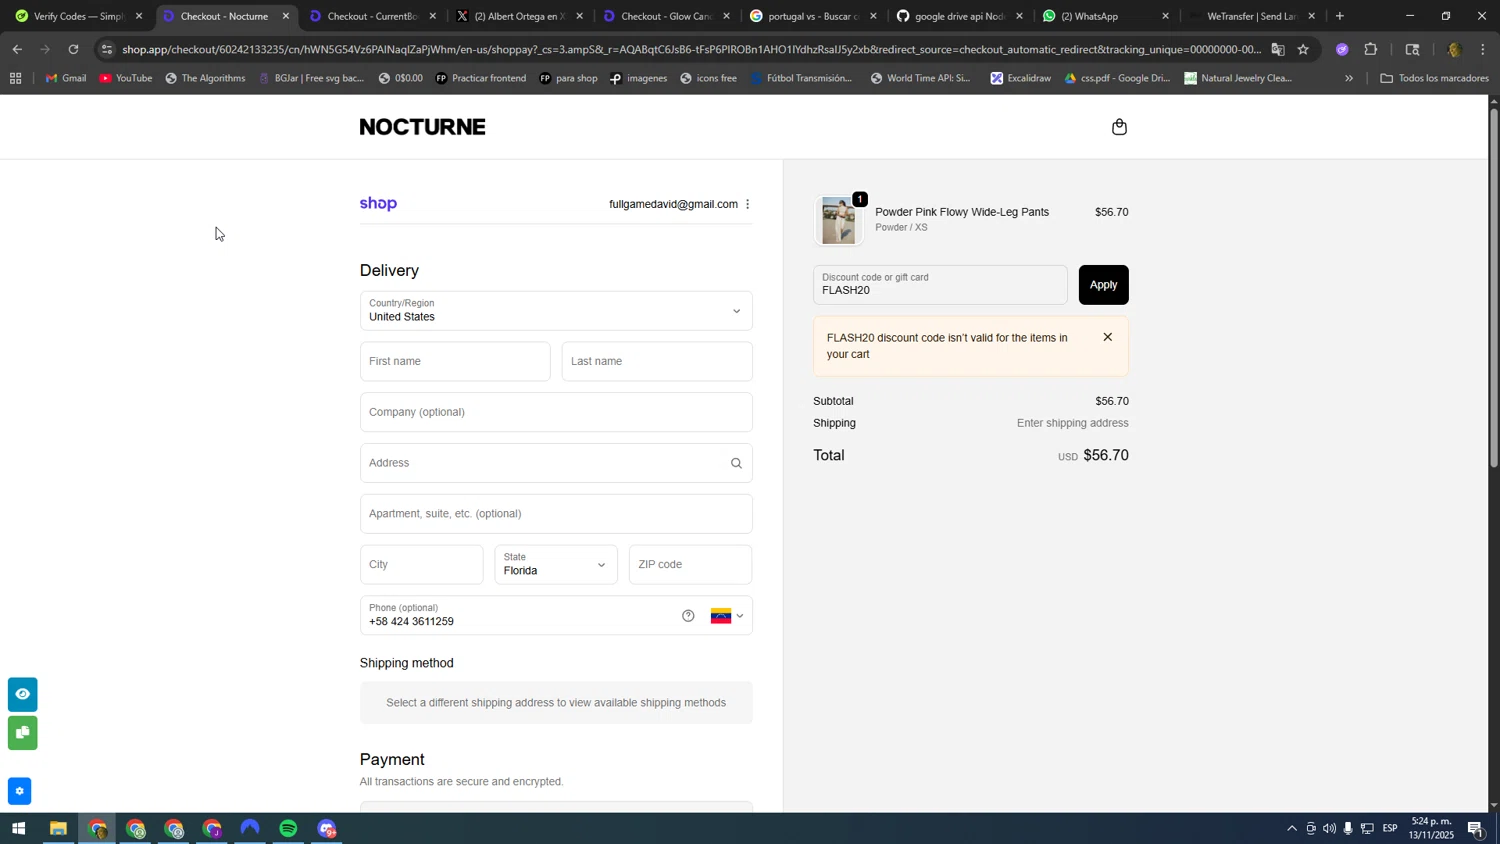Click the blue gear extension widget
Screen dimensions: 1500x844
[19, 791]
